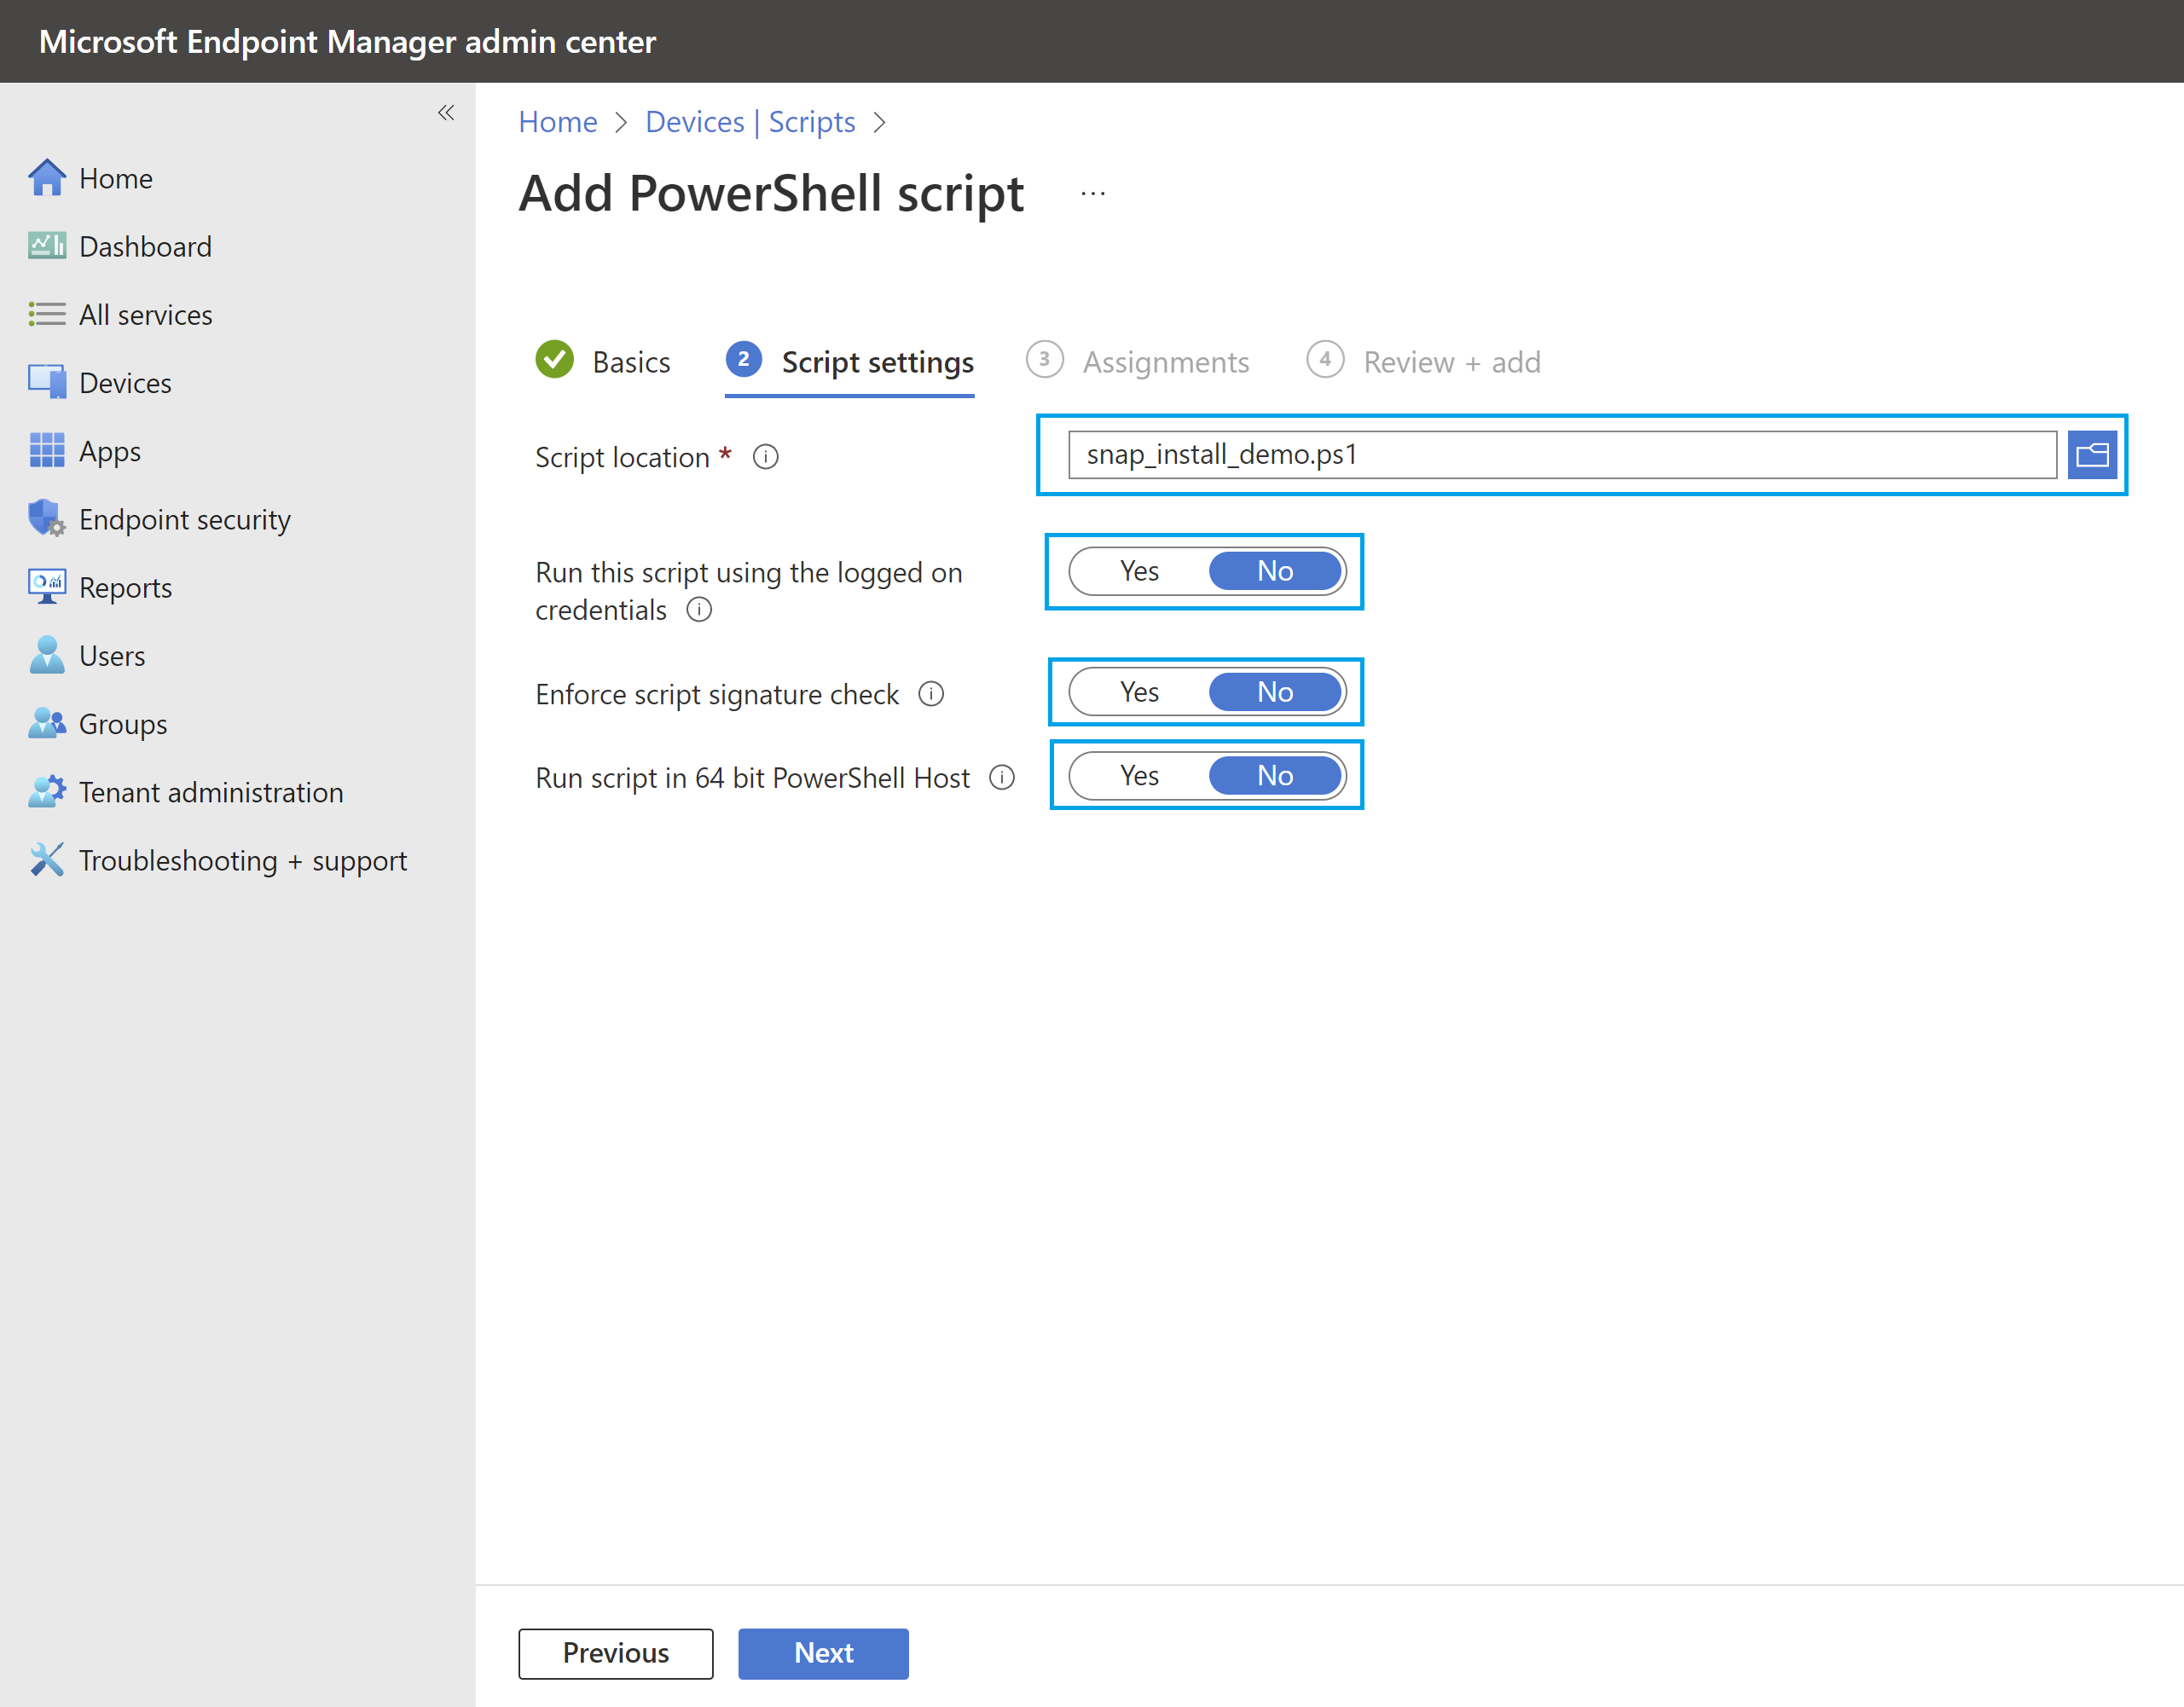Open the Apps section
Image resolution: width=2184 pixels, height=1707 pixels.
[x=108, y=451]
